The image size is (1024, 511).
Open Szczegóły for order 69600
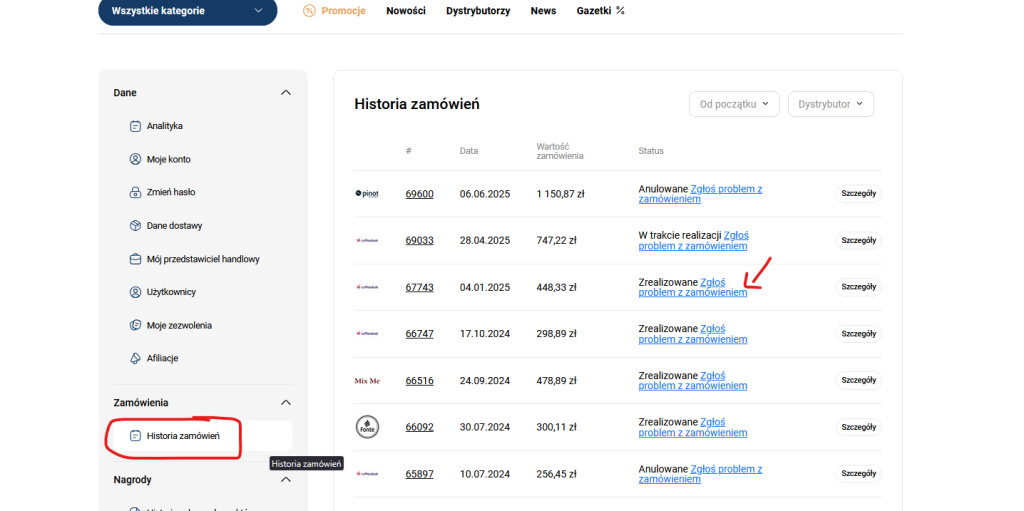coord(858,194)
